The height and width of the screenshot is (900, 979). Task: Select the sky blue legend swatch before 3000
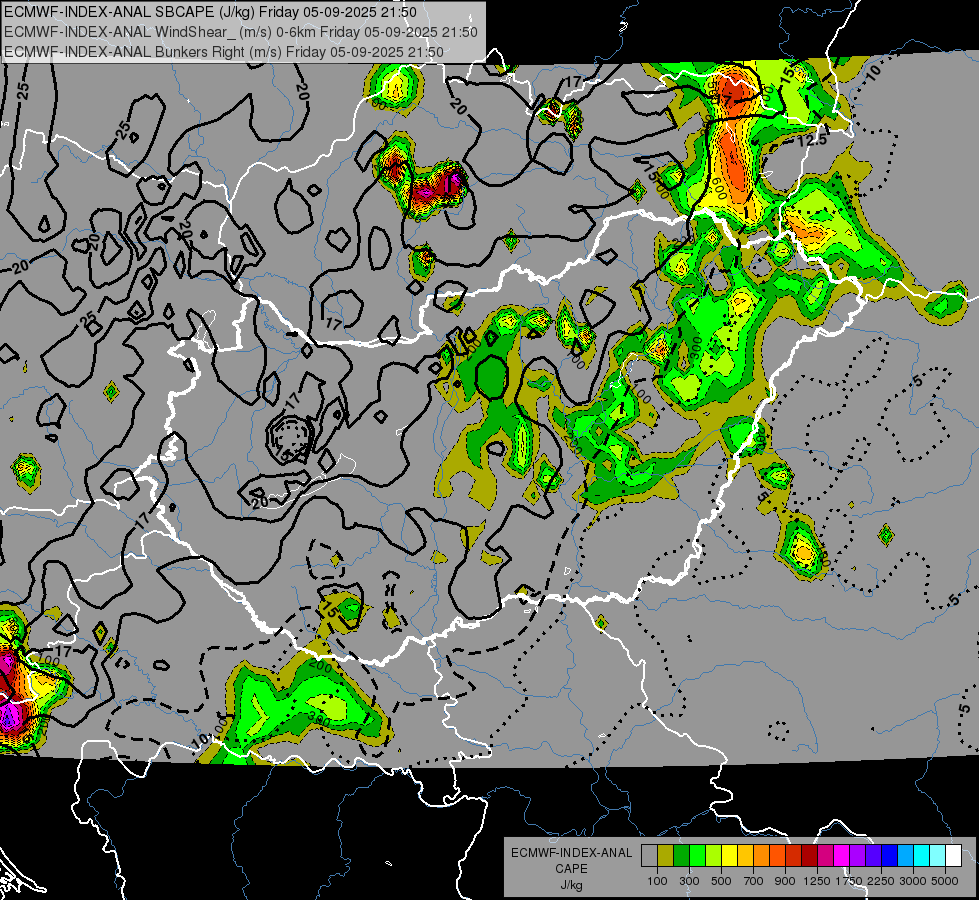[905, 855]
